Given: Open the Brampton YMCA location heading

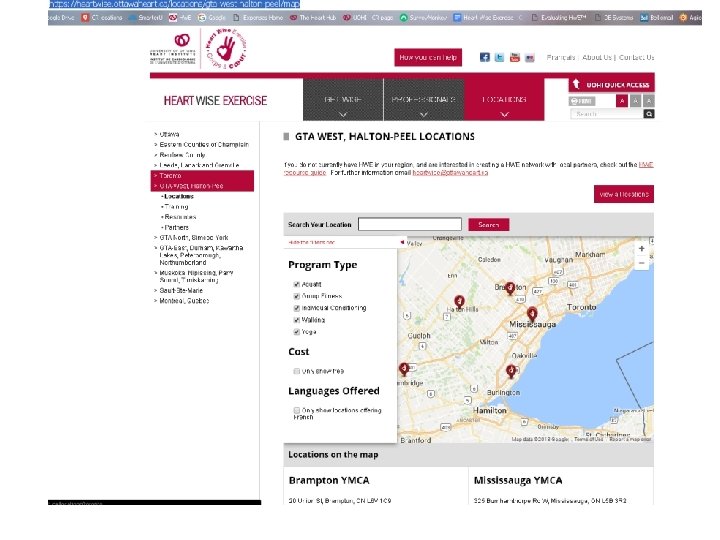Looking at the screenshot, I should [x=329, y=480].
